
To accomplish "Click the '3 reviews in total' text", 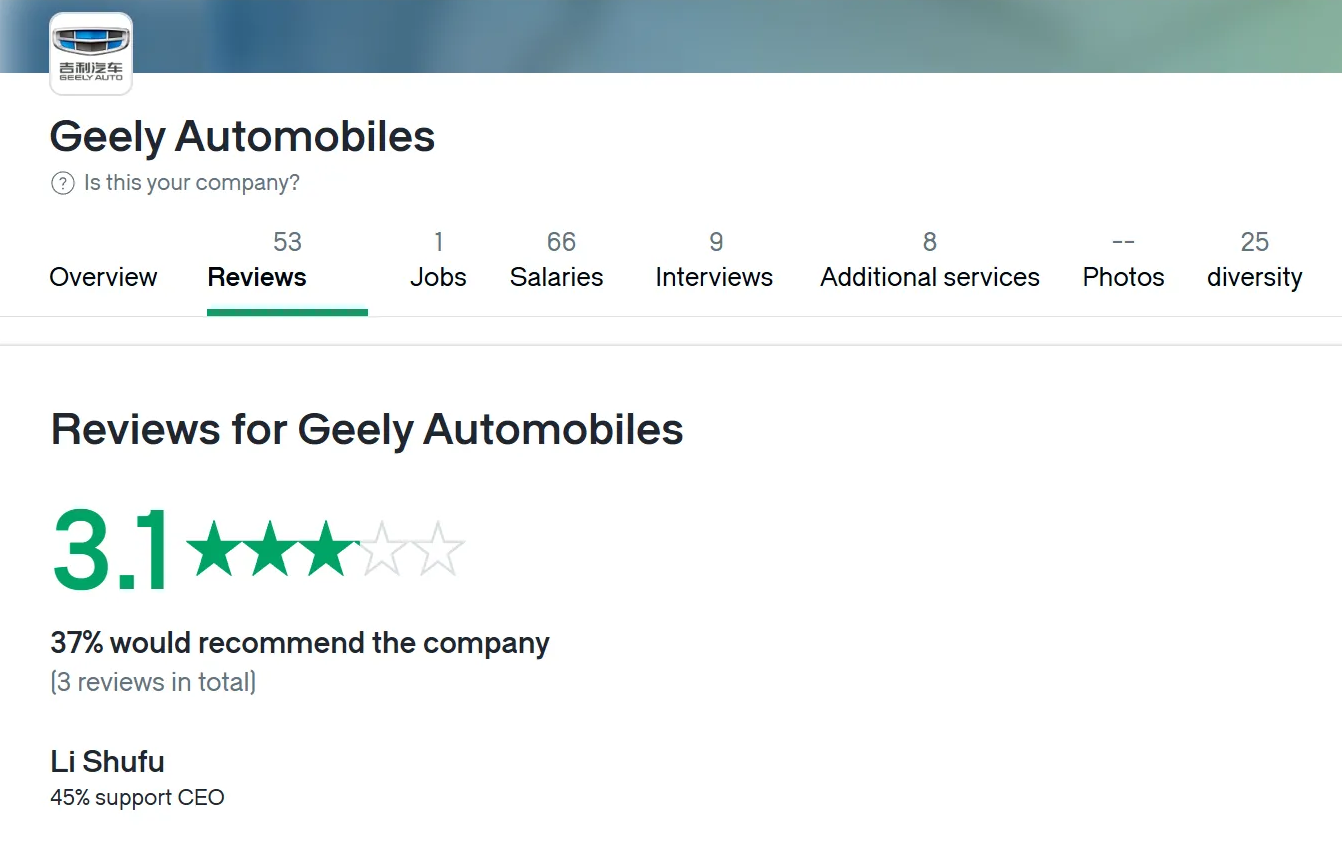I will click(x=153, y=683).
